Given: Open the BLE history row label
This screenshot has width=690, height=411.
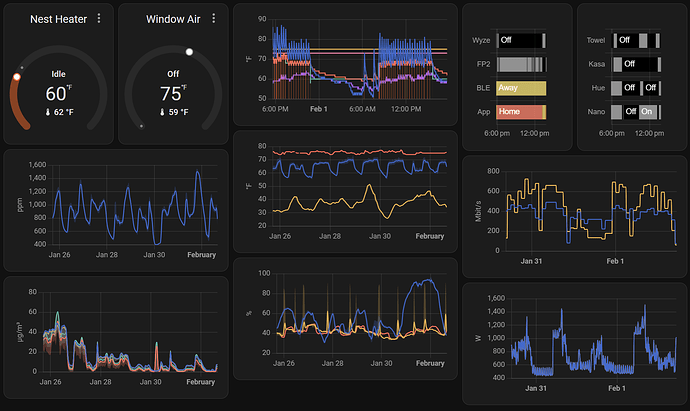Looking at the screenshot, I should coord(483,88).
